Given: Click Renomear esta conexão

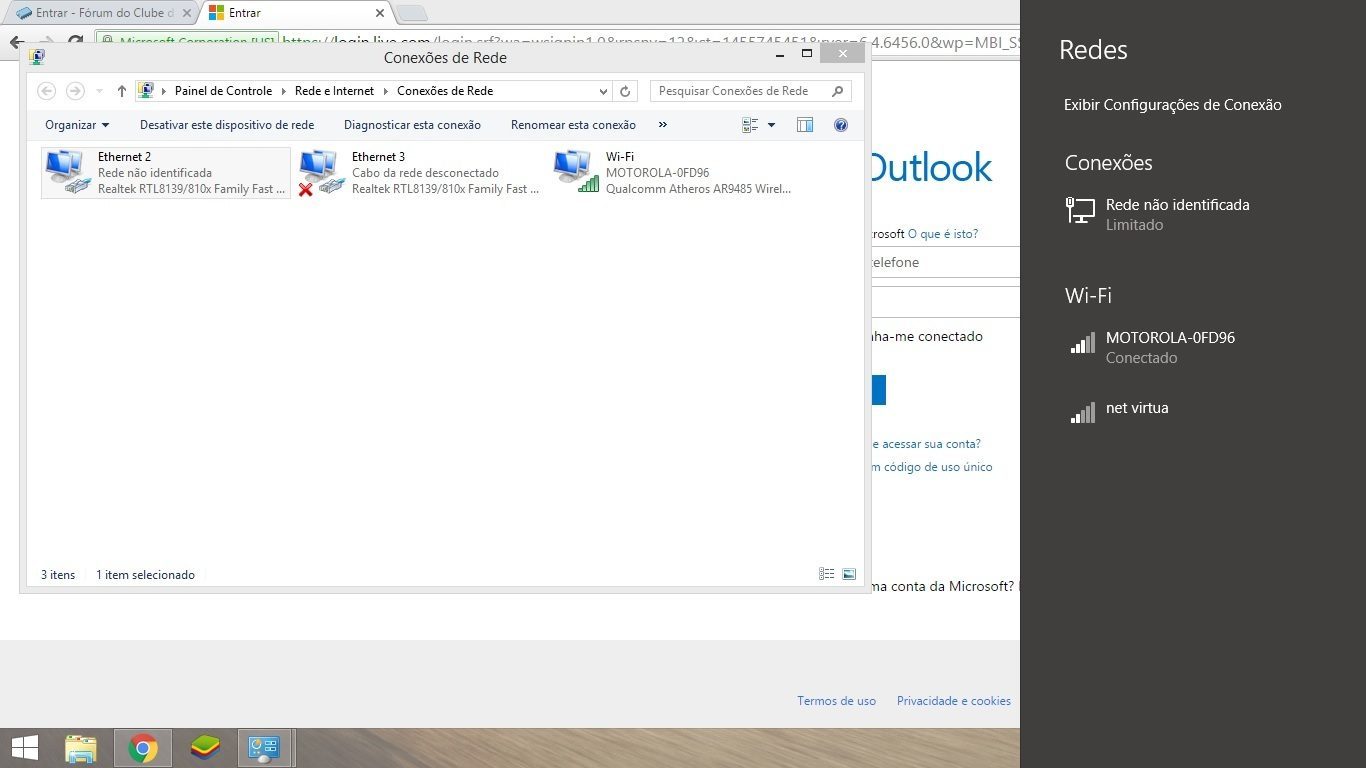Looking at the screenshot, I should 573,125.
